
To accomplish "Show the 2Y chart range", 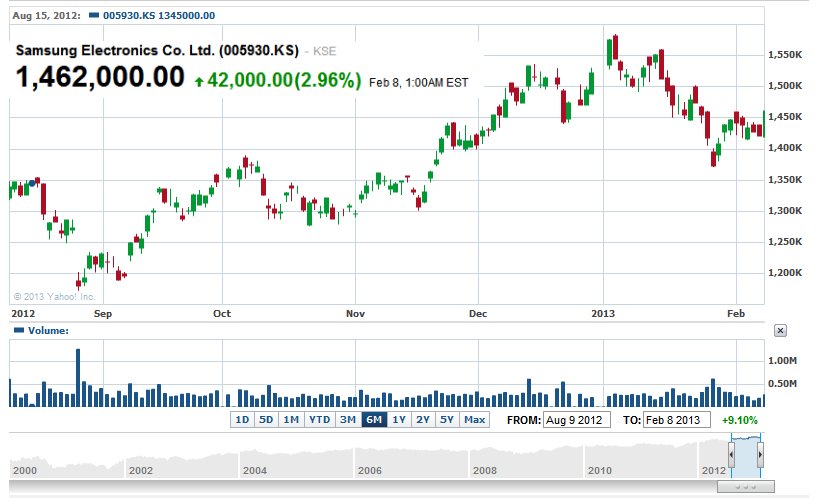I will pyautogui.click(x=423, y=420).
